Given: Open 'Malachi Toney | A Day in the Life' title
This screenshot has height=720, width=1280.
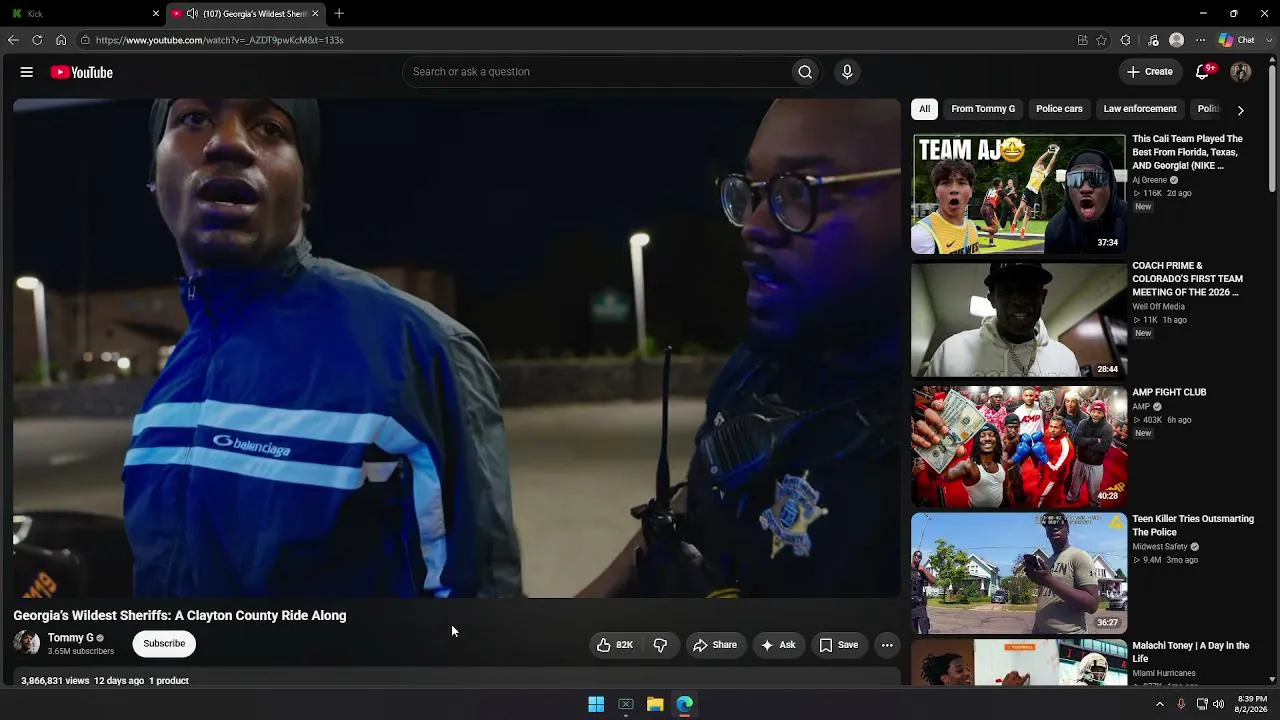Looking at the screenshot, I should (x=1191, y=652).
